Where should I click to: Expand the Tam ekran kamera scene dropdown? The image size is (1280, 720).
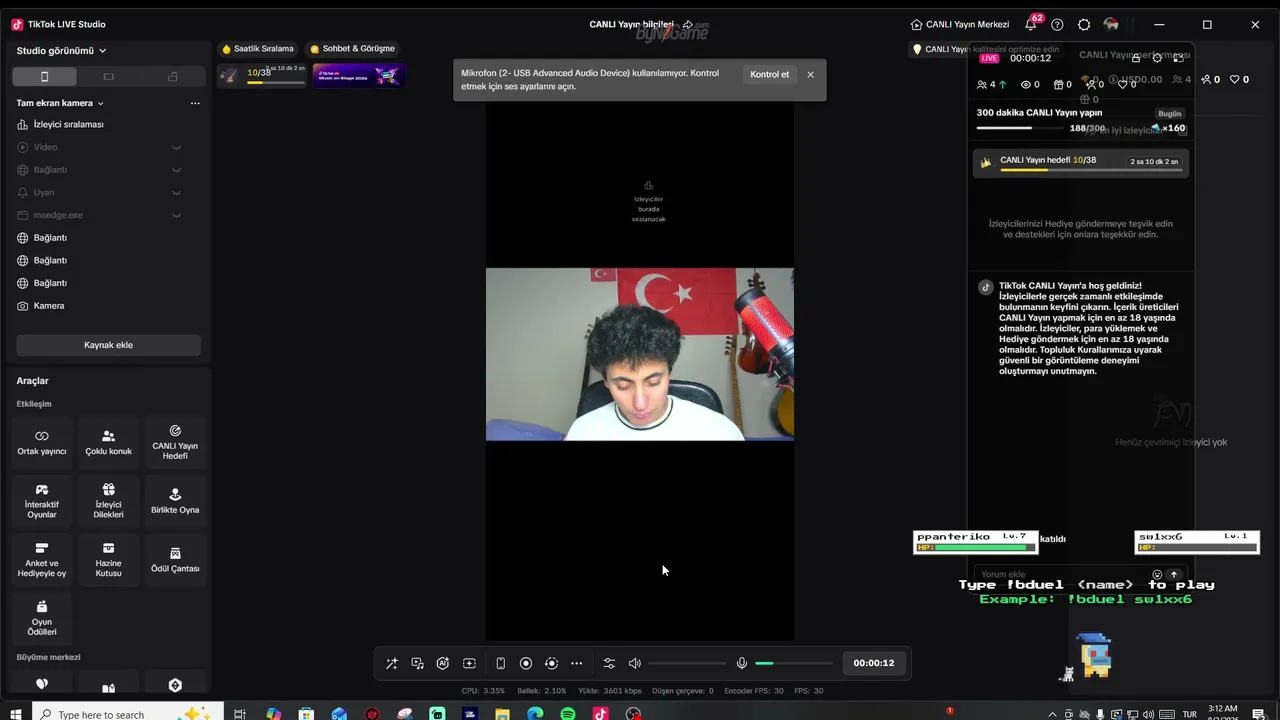pos(60,103)
